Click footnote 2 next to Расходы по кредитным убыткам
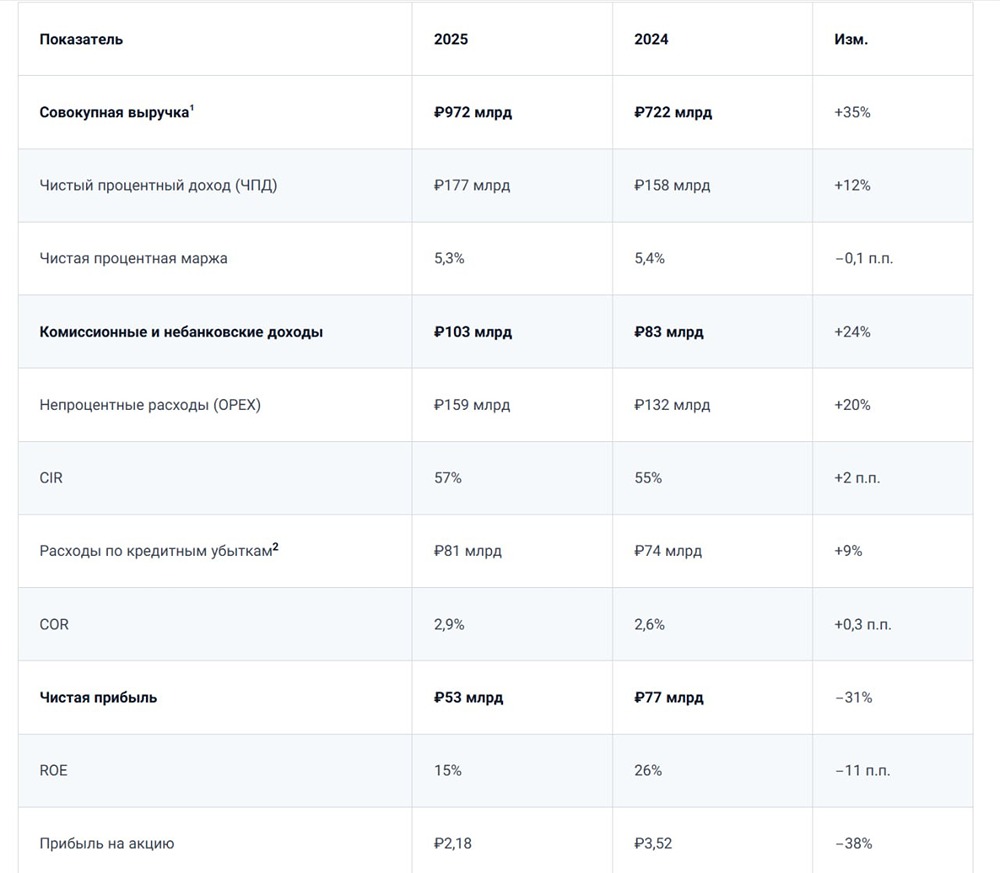The height and width of the screenshot is (873, 1000). pos(275,546)
